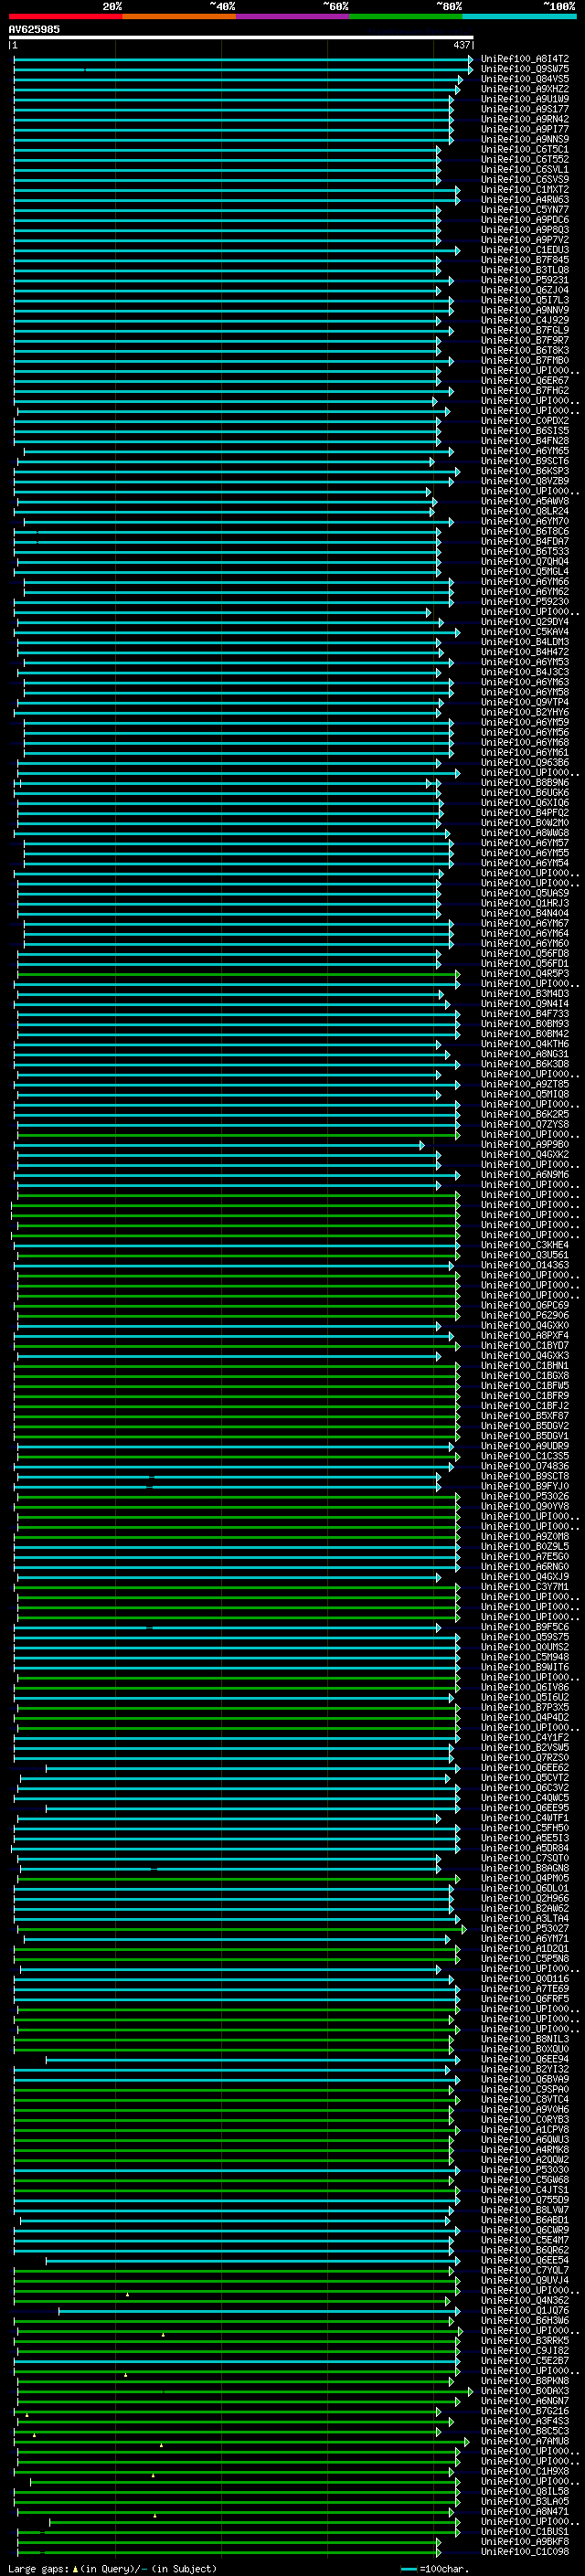Select label UniRef100_C1BHN1

[x=524, y=1365]
